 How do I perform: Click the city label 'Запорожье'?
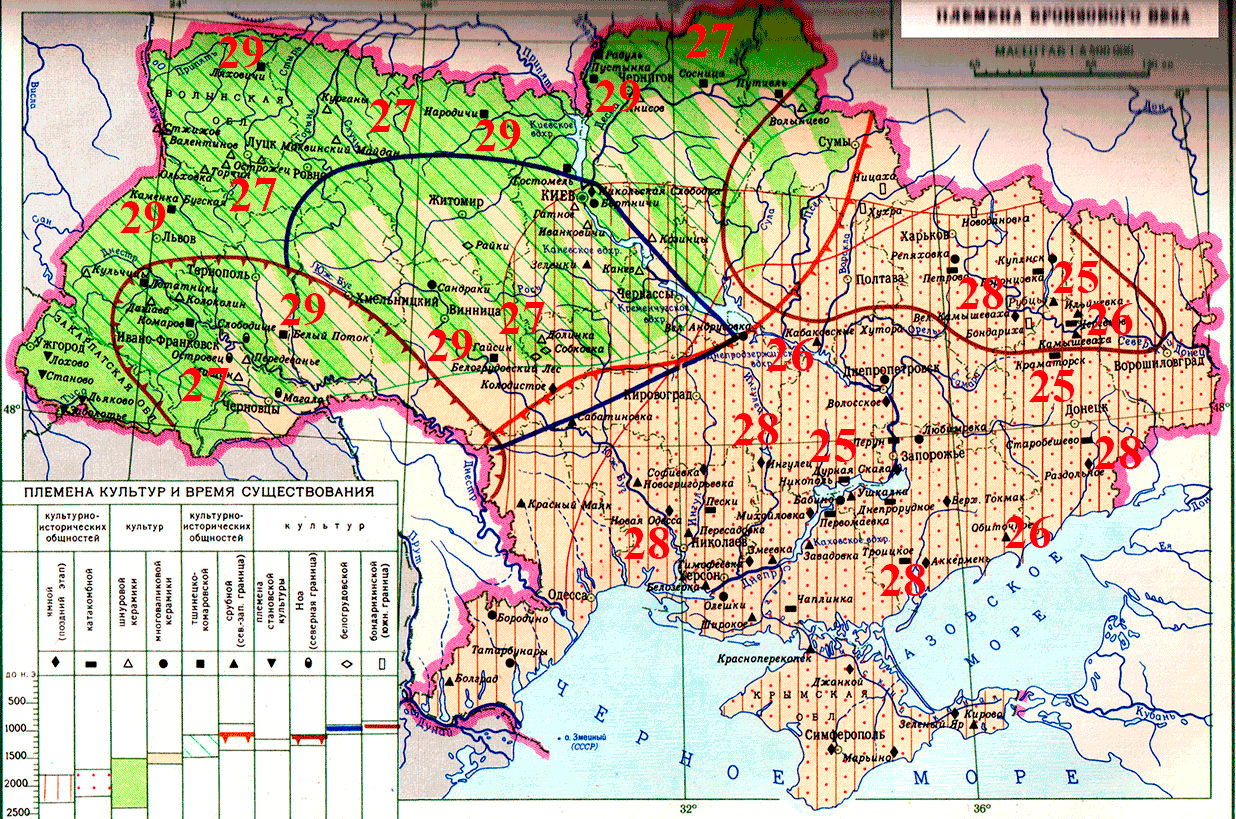coord(932,454)
